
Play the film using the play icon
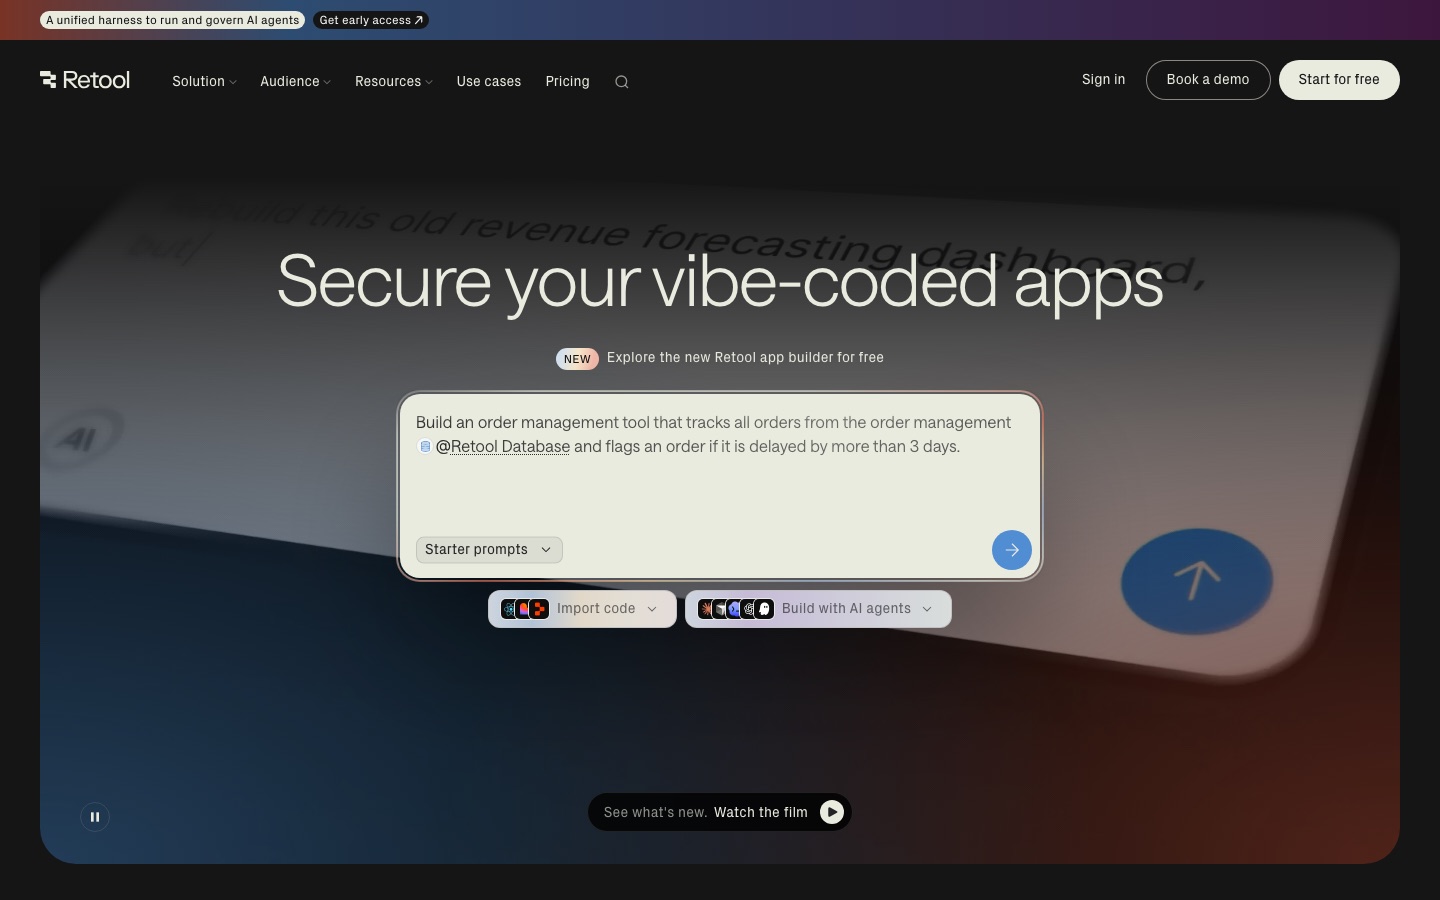coord(832,812)
